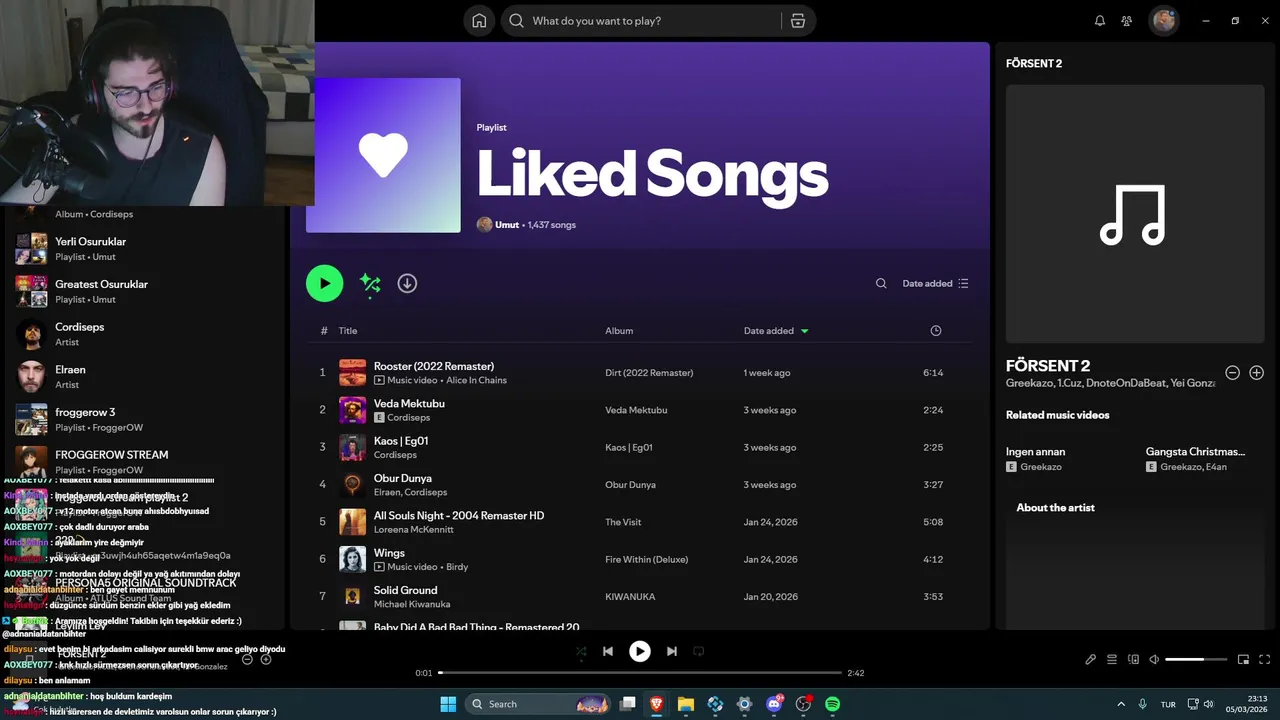Open the TUR language indicator
The height and width of the screenshot is (720, 1280).
(x=1168, y=705)
